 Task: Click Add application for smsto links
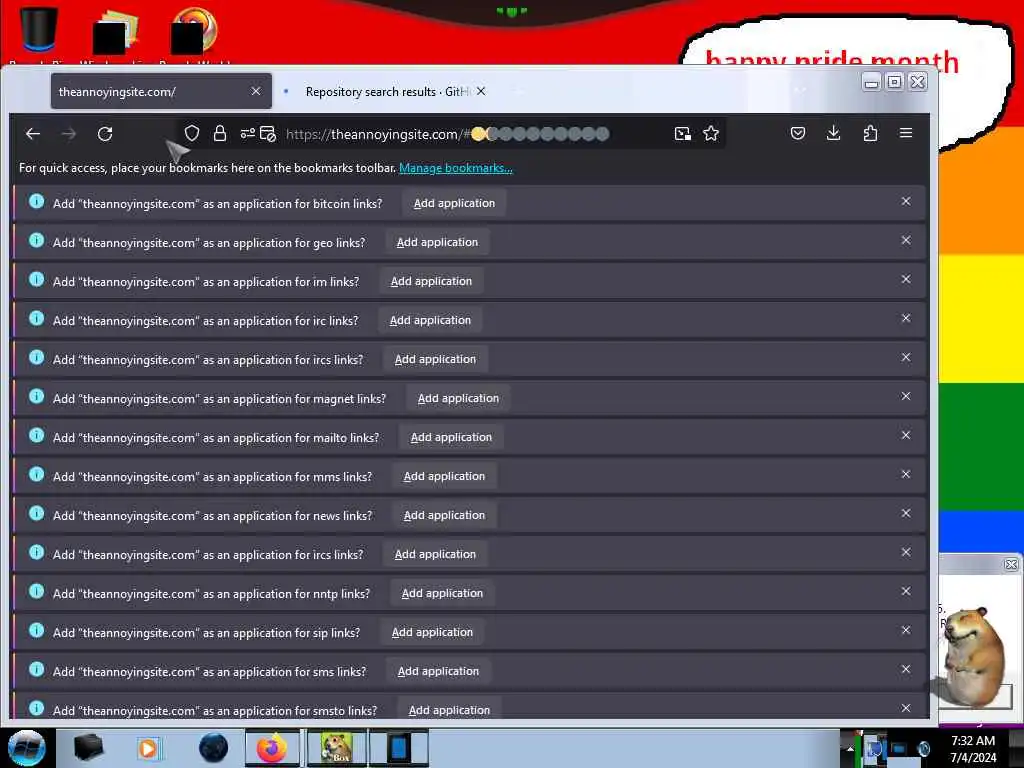click(449, 710)
